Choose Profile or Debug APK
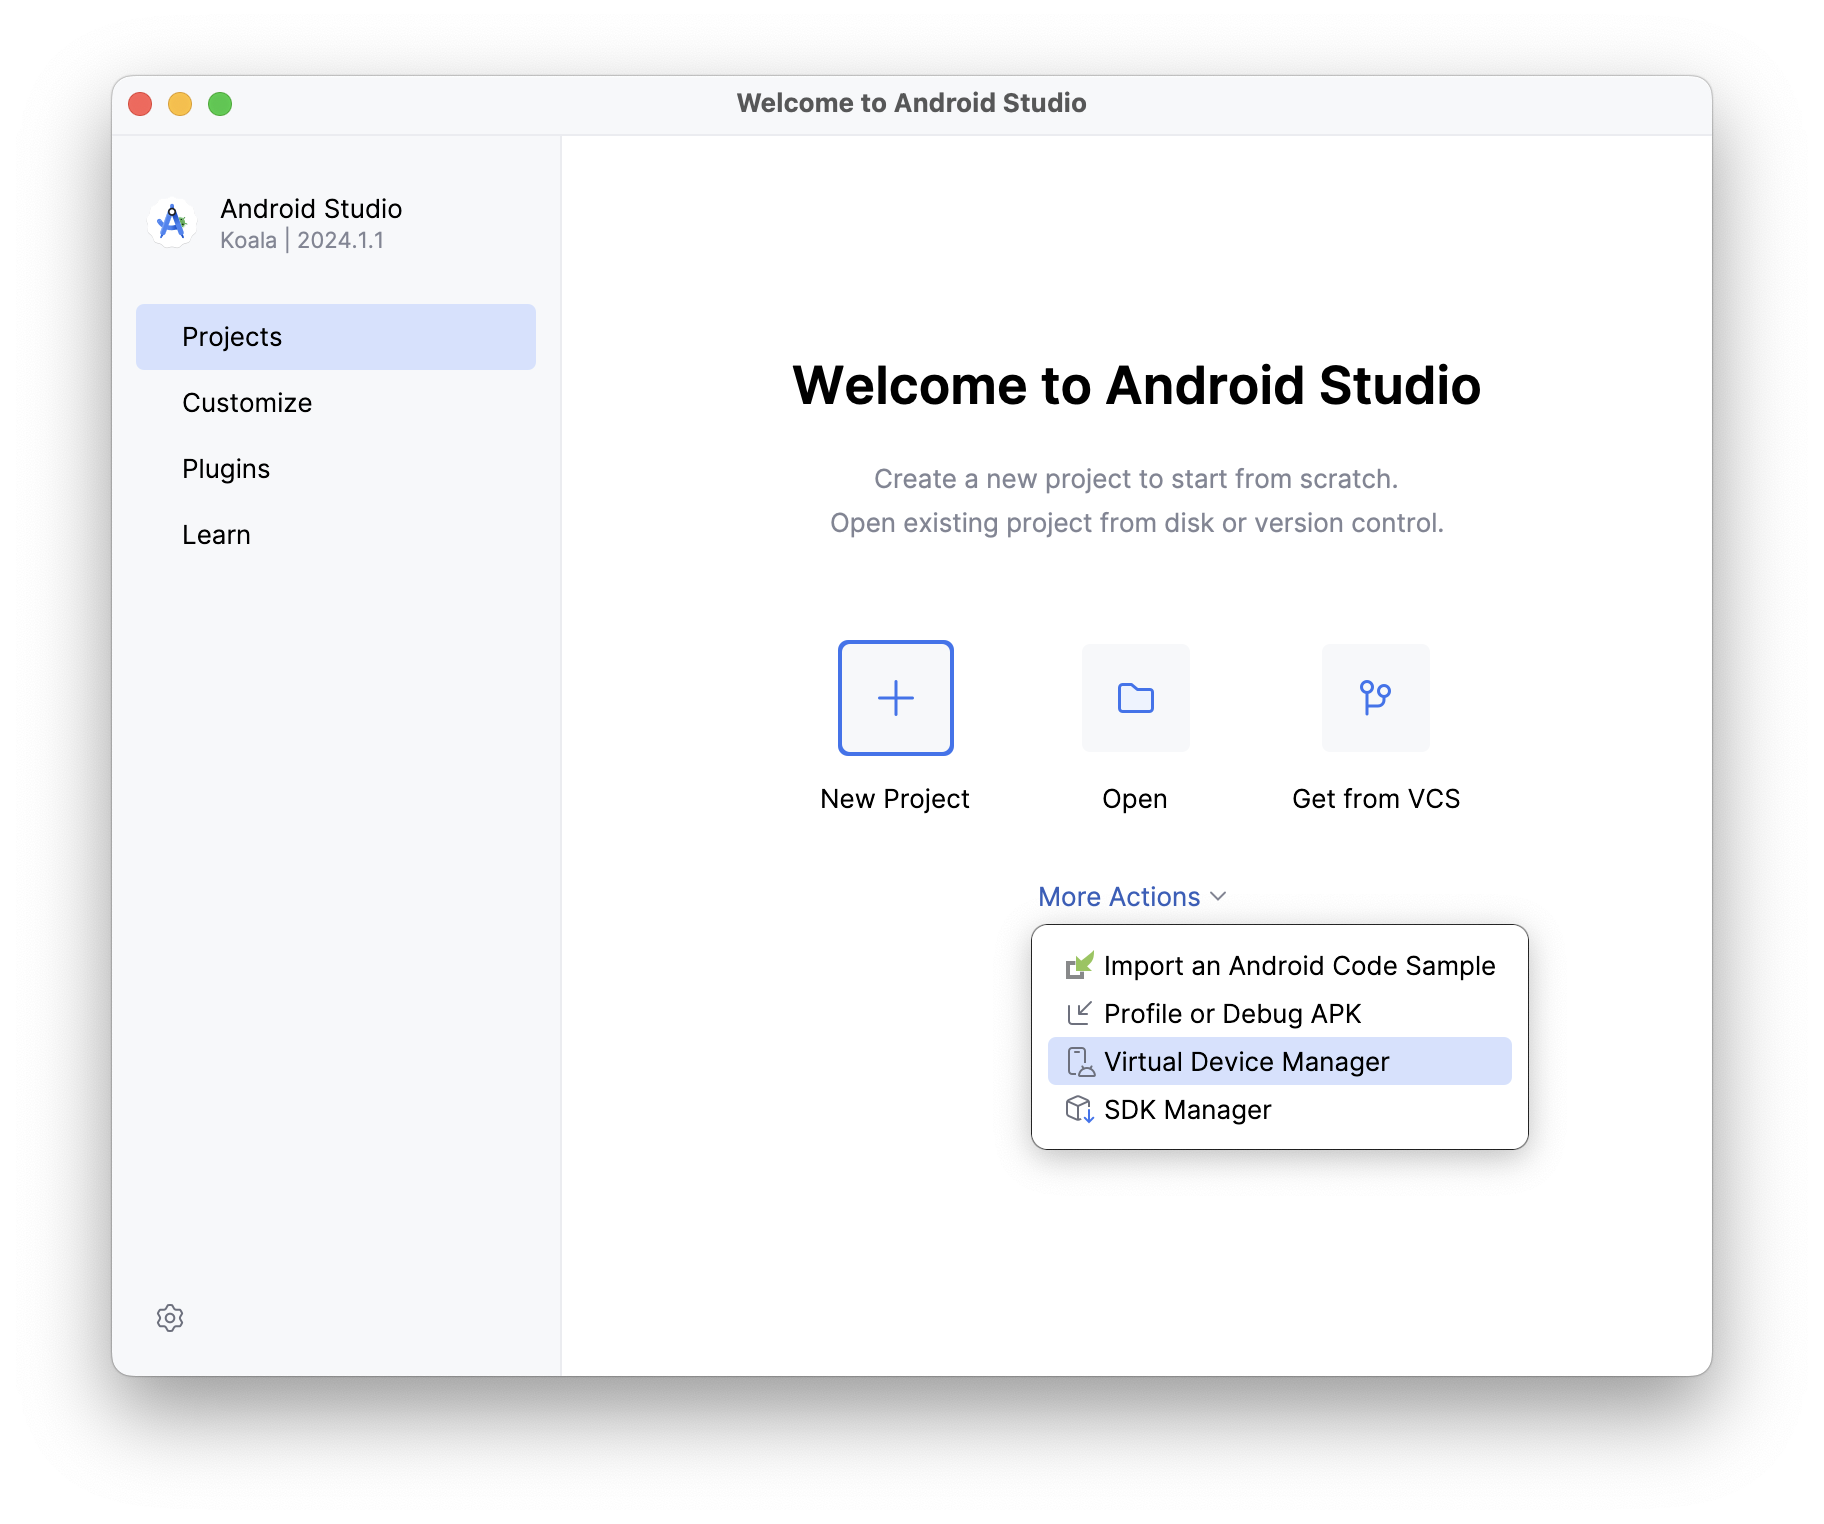 pyautogui.click(x=1232, y=1013)
